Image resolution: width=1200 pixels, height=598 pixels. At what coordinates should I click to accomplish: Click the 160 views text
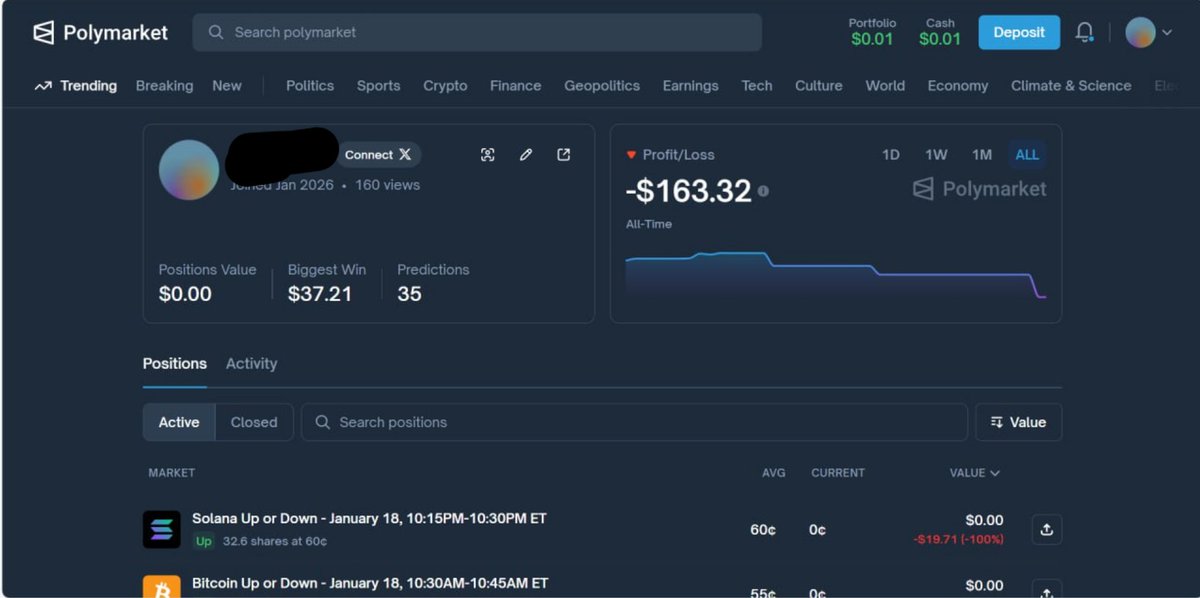[x=388, y=185]
